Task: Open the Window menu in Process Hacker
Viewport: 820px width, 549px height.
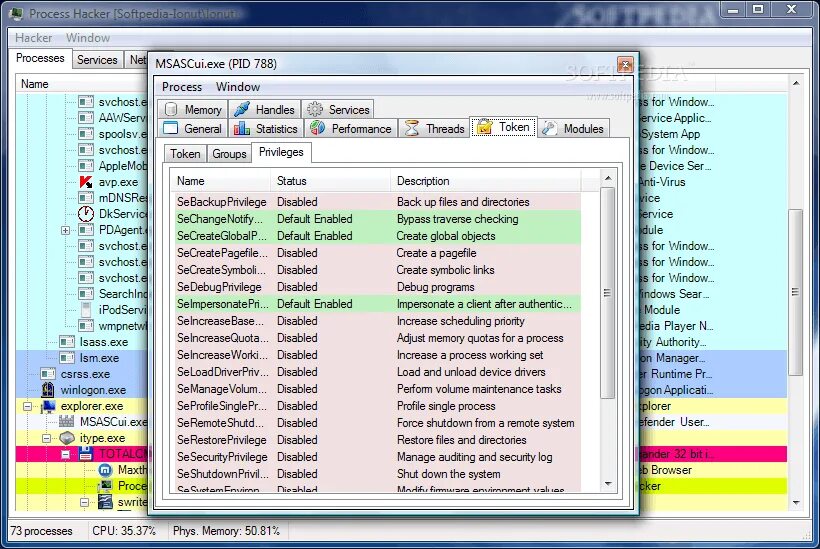Action: [88, 38]
